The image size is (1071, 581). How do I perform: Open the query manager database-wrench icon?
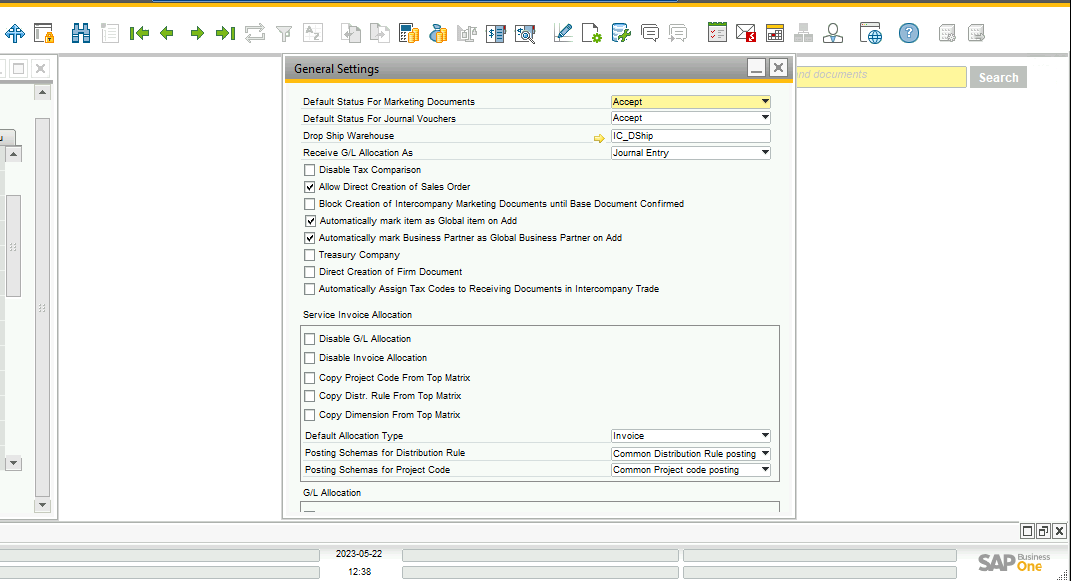pos(621,33)
